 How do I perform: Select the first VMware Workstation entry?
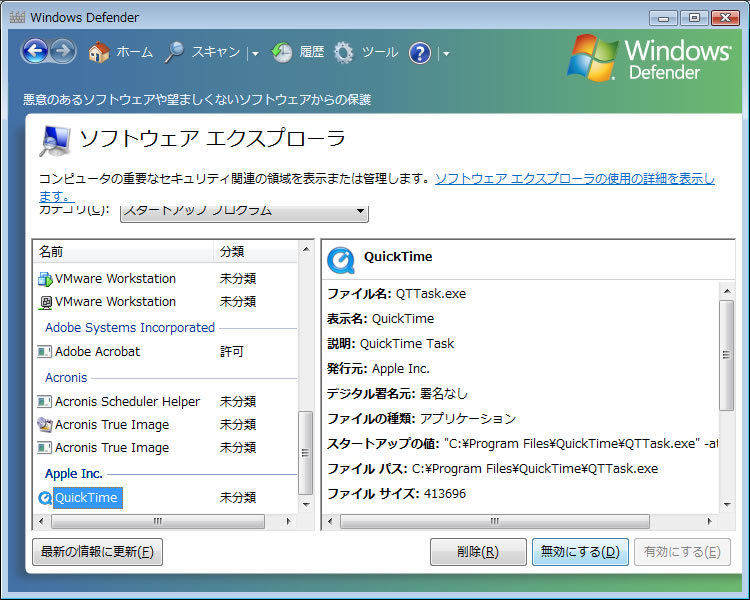click(115, 279)
